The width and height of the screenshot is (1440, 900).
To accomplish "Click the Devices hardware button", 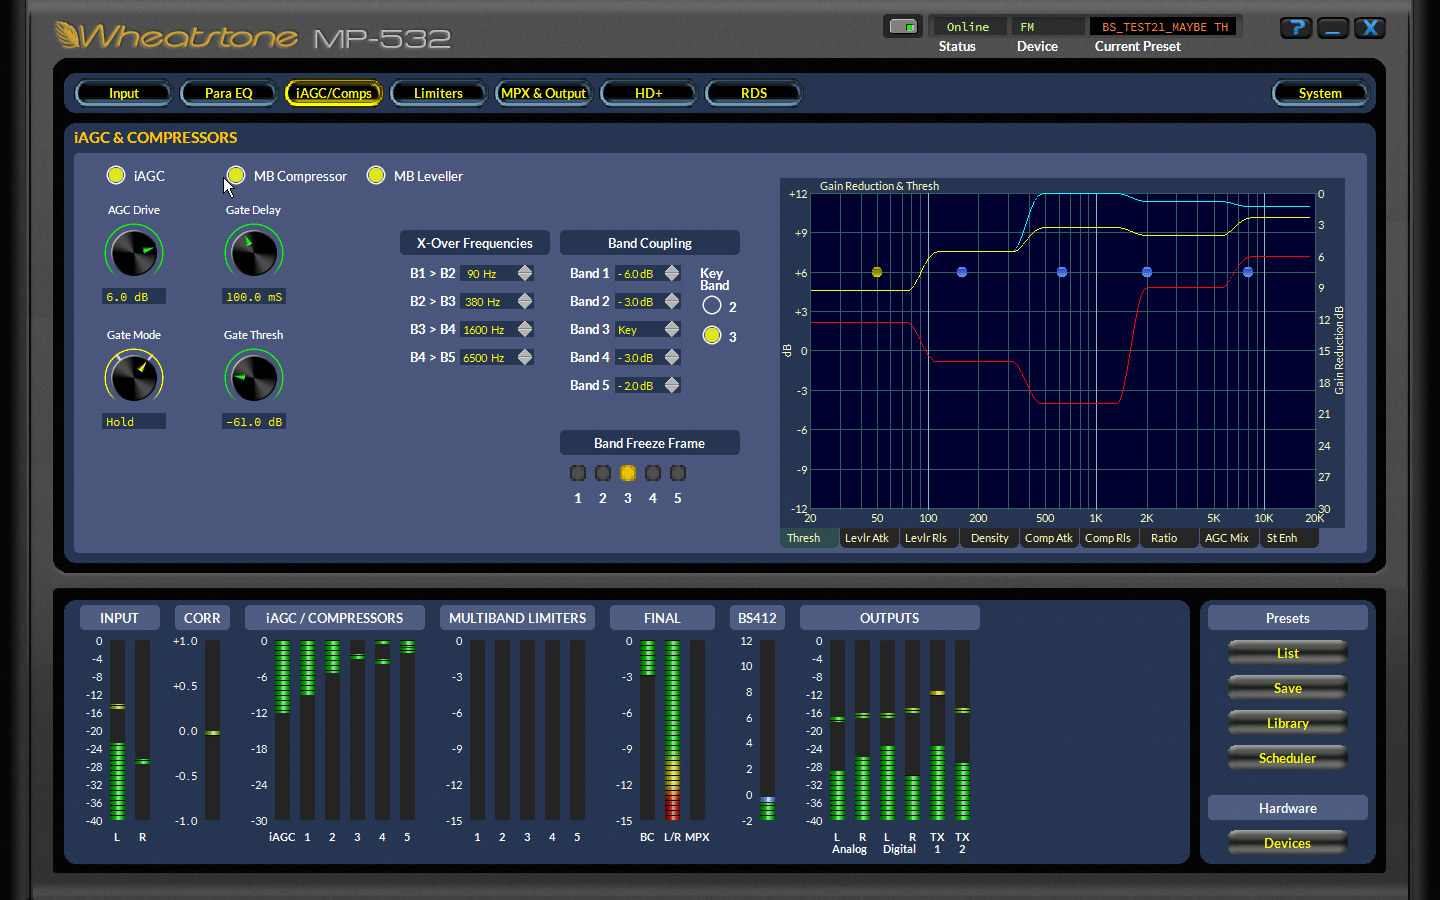I will 1287,843.
